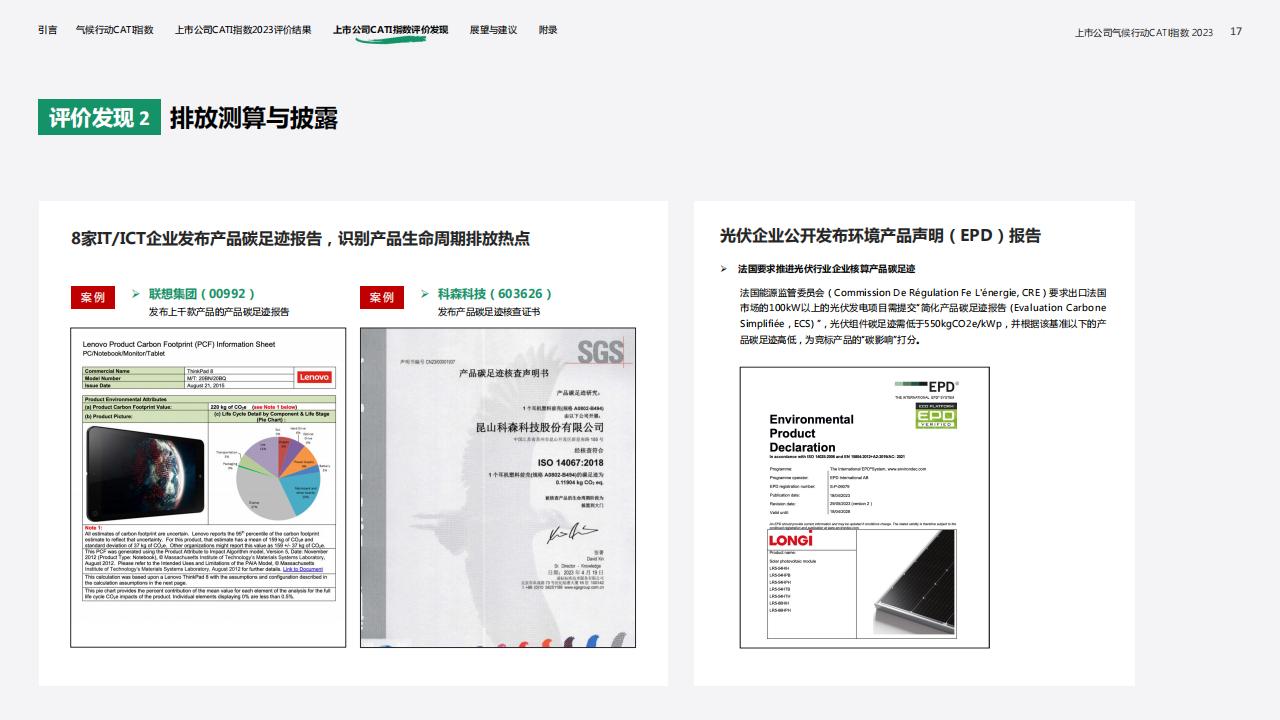This screenshot has width=1280, height=720.
Task: Click the 法国要求推进光伏行业企业核算产品碳足迹 line
Action: (x=826, y=269)
